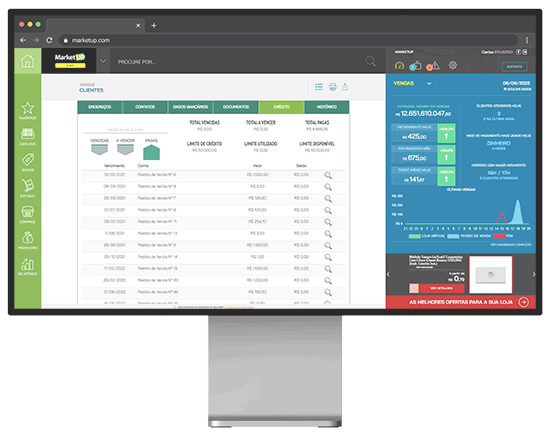Click the Ticket Médio Hoje up-arrow indicator
The height and width of the screenshot is (436, 550).
pyautogui.click(x=447, y=176)
